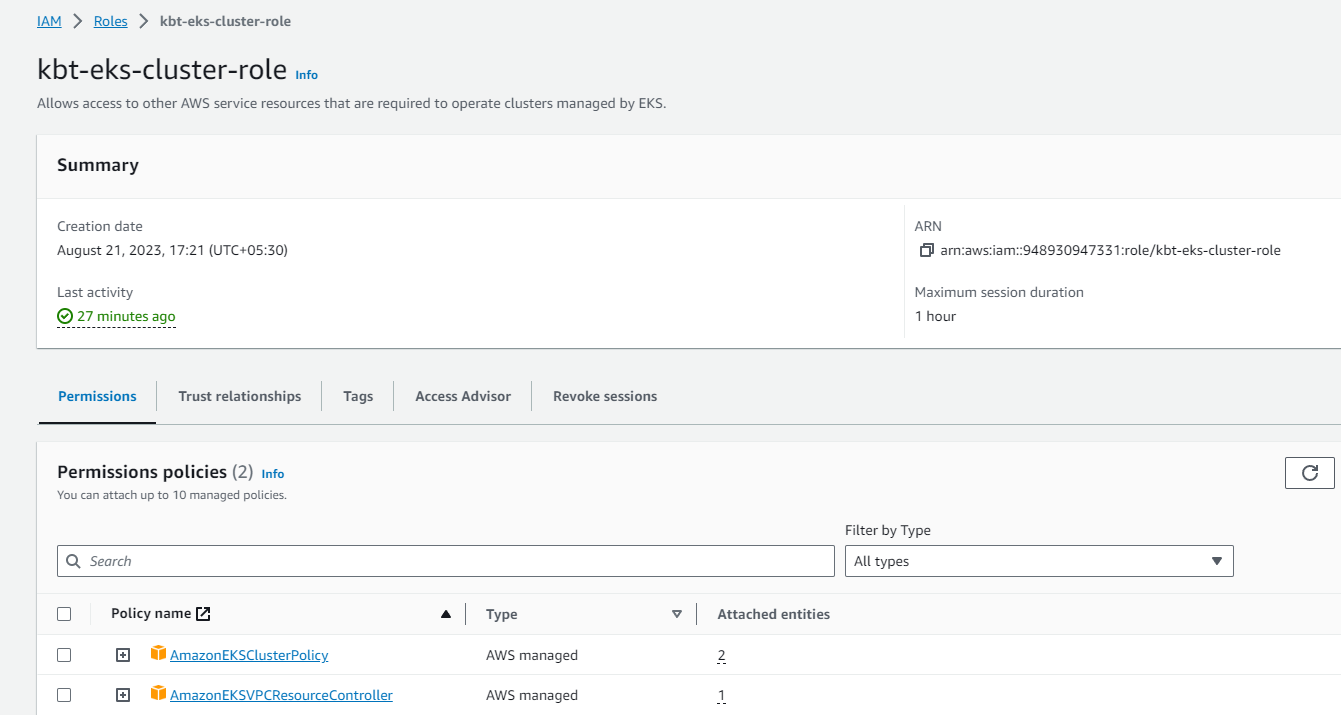
Task: Open the Filter by Type dropdown
Action: 1039,561
